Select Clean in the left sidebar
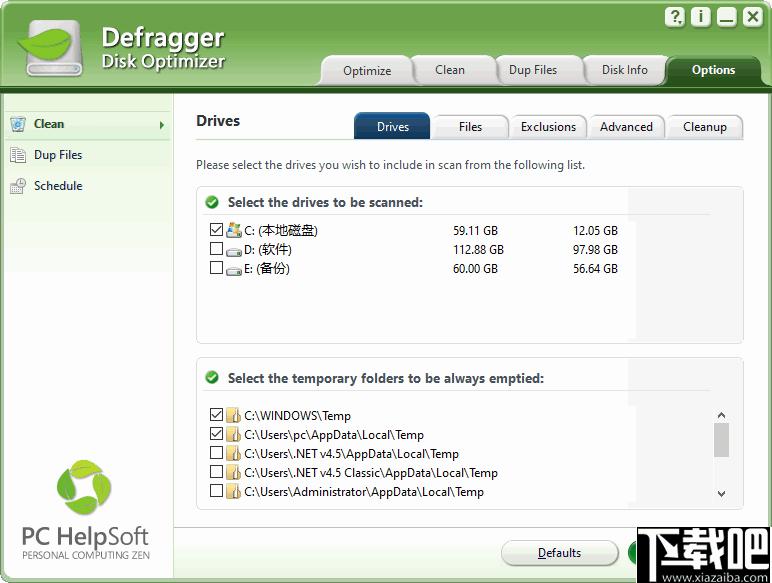This screenshot has height=583, width=772. click(87, 124)
